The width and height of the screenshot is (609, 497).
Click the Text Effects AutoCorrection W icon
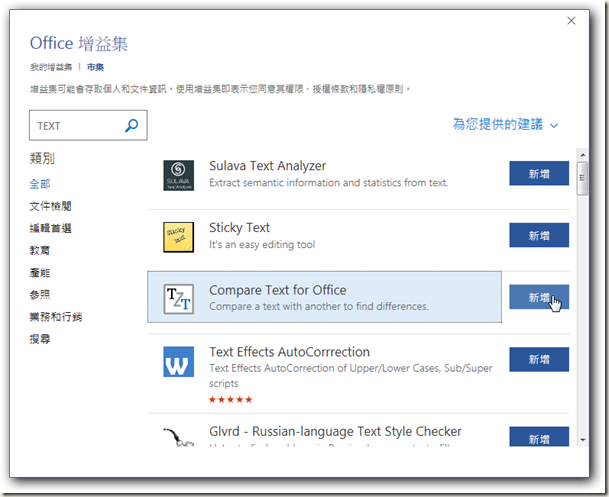click(x=179, y=361)
